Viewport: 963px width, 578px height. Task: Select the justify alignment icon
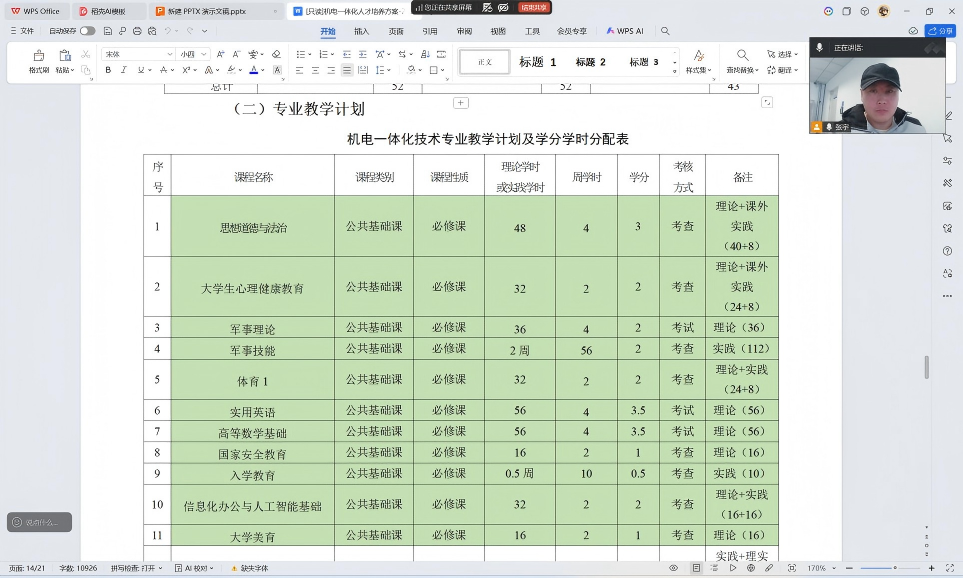[347, 70]
